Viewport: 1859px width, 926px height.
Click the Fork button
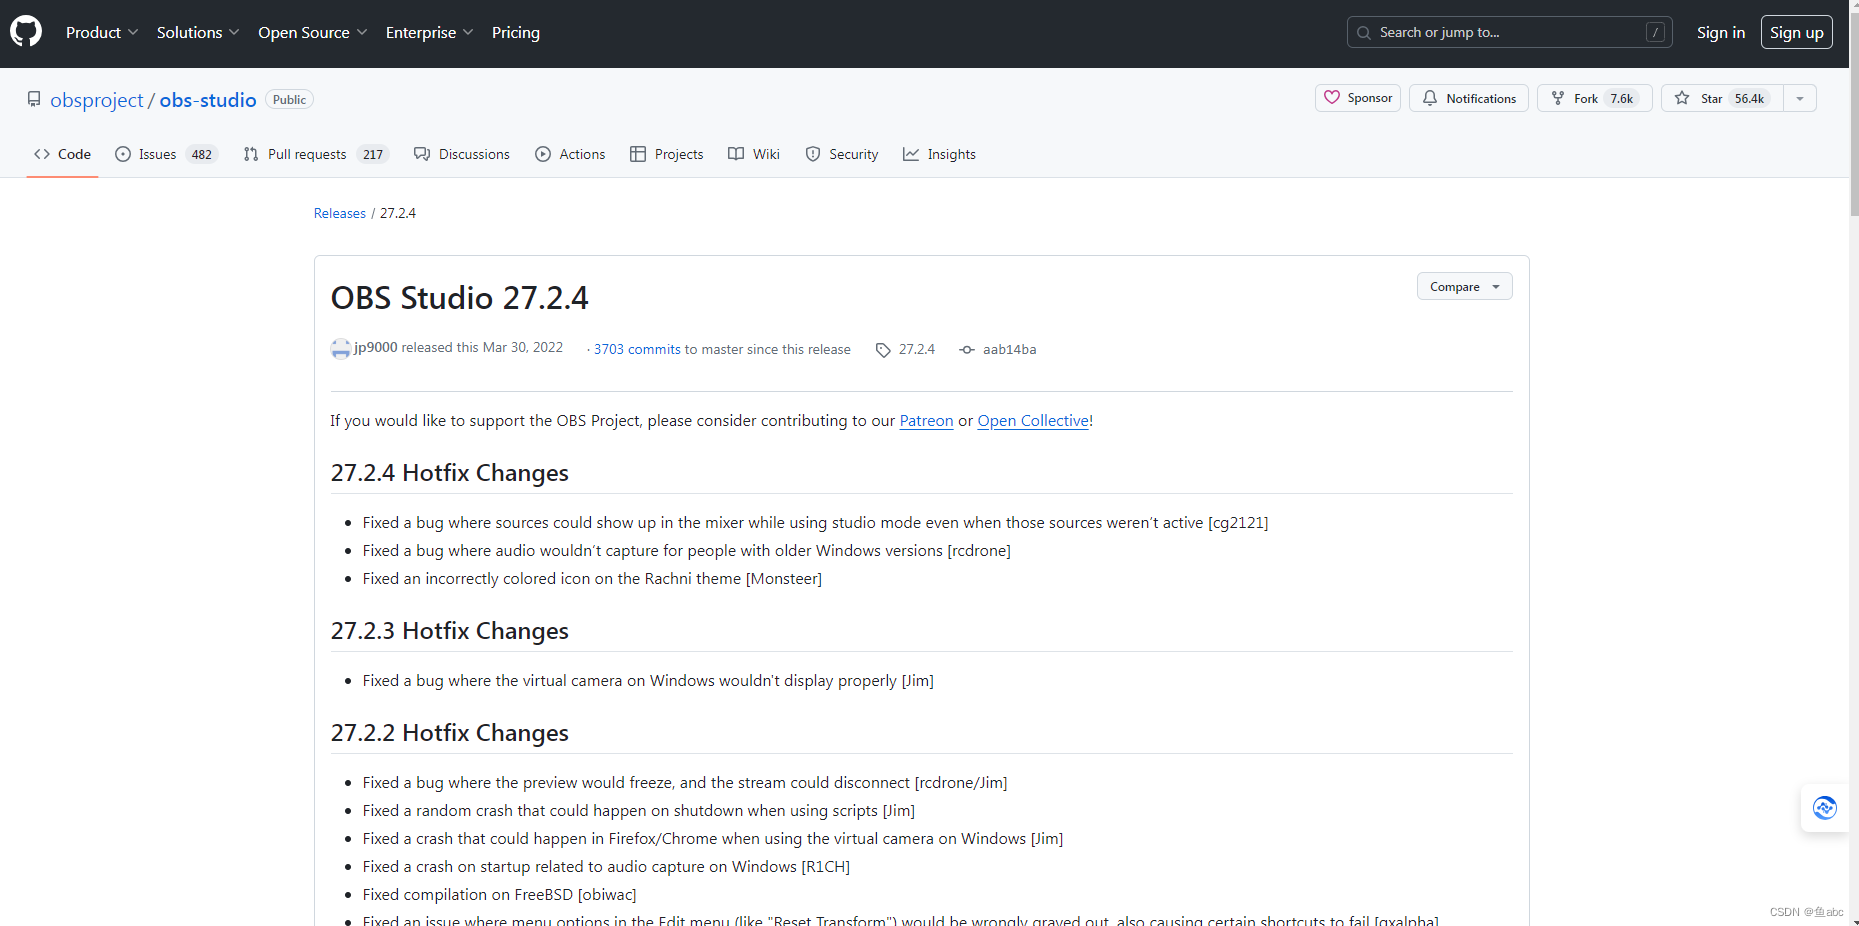(x=1594, y=98)
